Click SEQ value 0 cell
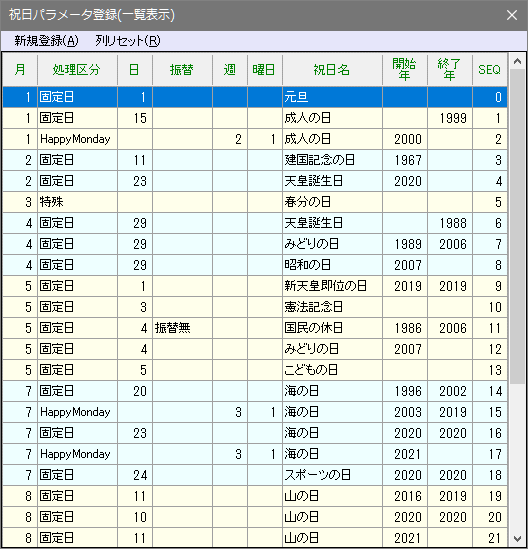Screen dimensions: 528x549 [489, 97]
